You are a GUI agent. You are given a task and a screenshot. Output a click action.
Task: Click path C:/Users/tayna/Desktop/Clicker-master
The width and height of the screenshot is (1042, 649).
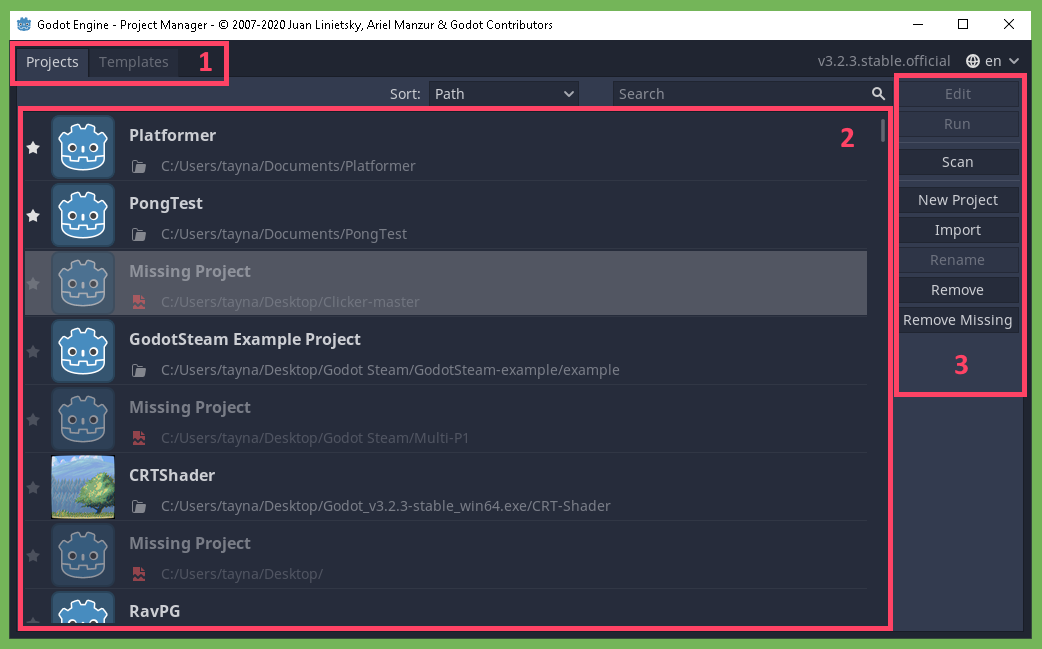[290, 302]
